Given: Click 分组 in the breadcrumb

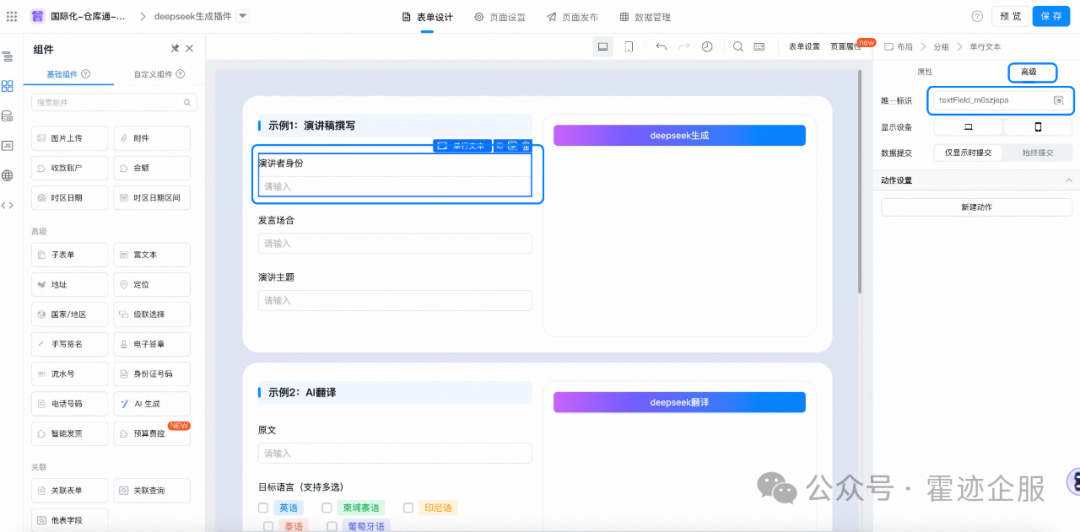Looking at the screenshot, I should pos(941,47).
